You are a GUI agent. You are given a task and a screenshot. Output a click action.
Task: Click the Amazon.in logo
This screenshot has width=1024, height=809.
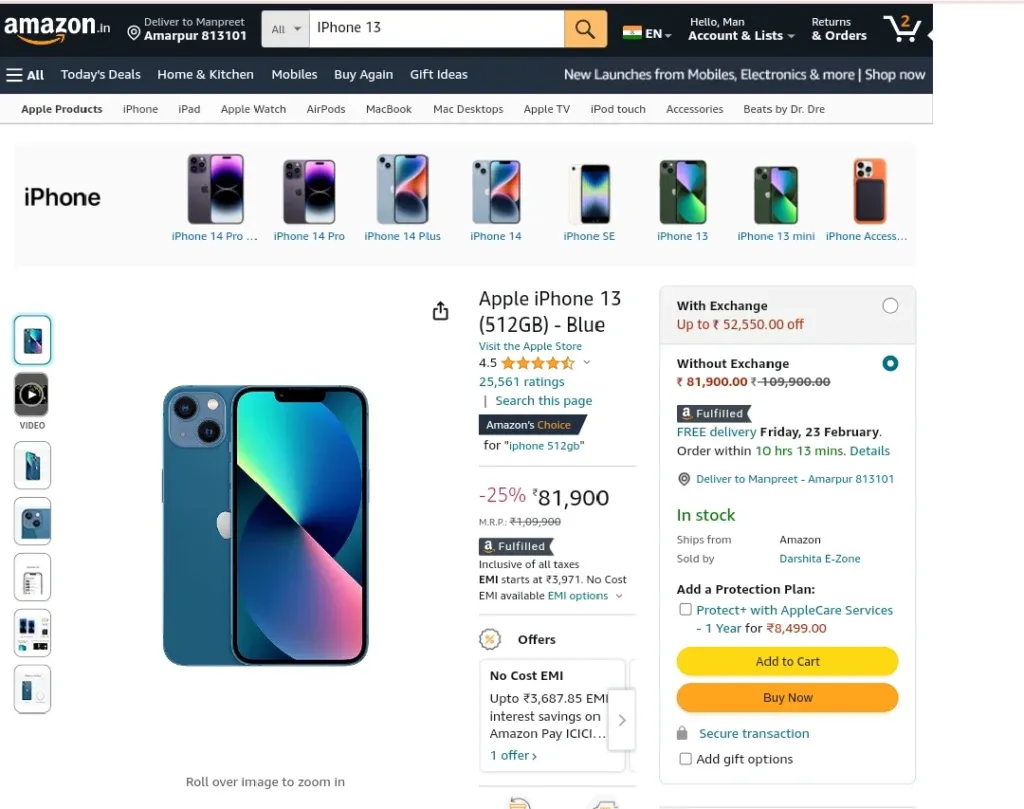57,28
